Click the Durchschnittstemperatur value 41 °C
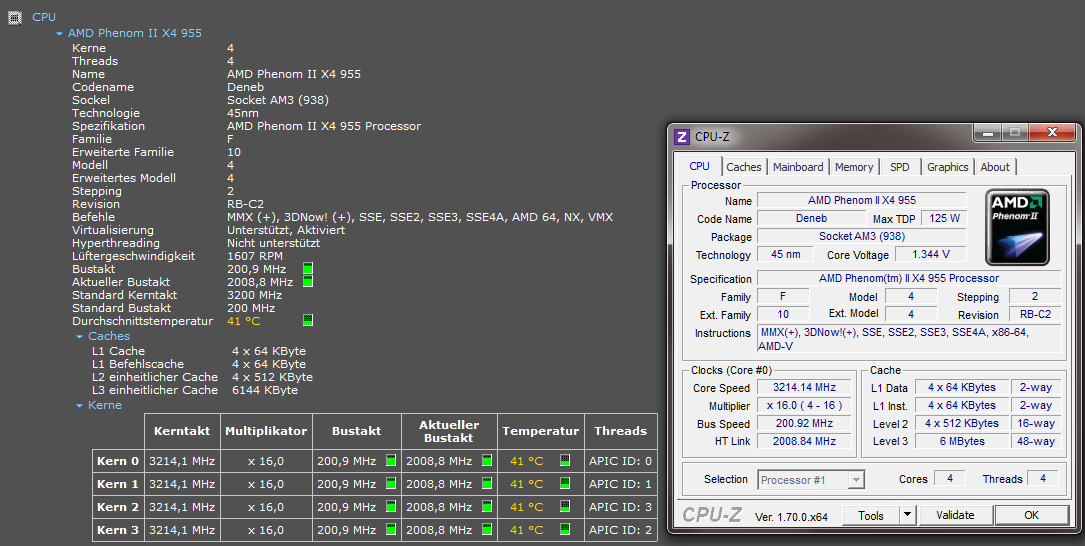1085x546 pixels. click(244, 321)
